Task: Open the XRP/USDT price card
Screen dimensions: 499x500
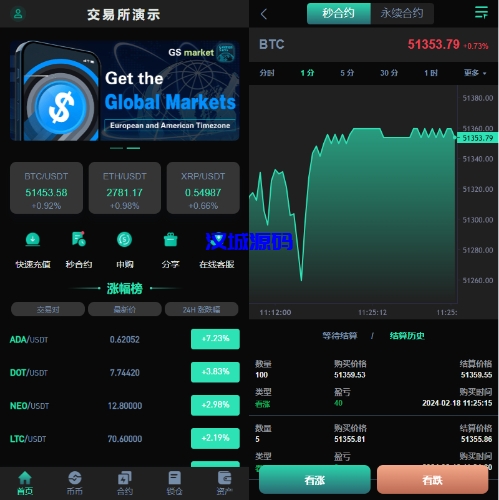Action: [203, 188]
